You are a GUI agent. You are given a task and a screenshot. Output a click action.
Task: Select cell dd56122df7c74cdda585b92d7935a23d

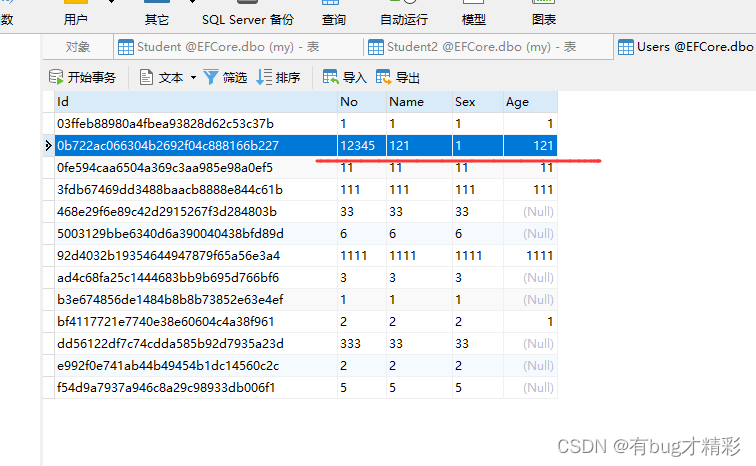point(196,344)
